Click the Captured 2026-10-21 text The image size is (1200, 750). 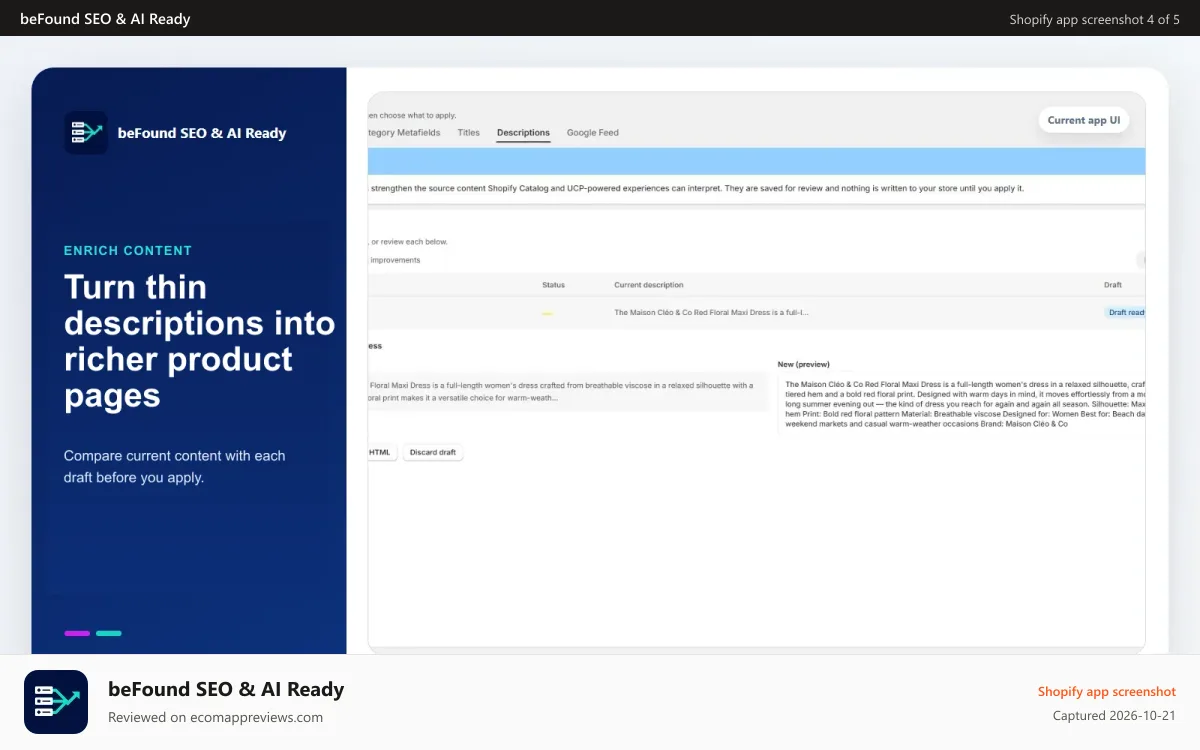point(1115,716)
